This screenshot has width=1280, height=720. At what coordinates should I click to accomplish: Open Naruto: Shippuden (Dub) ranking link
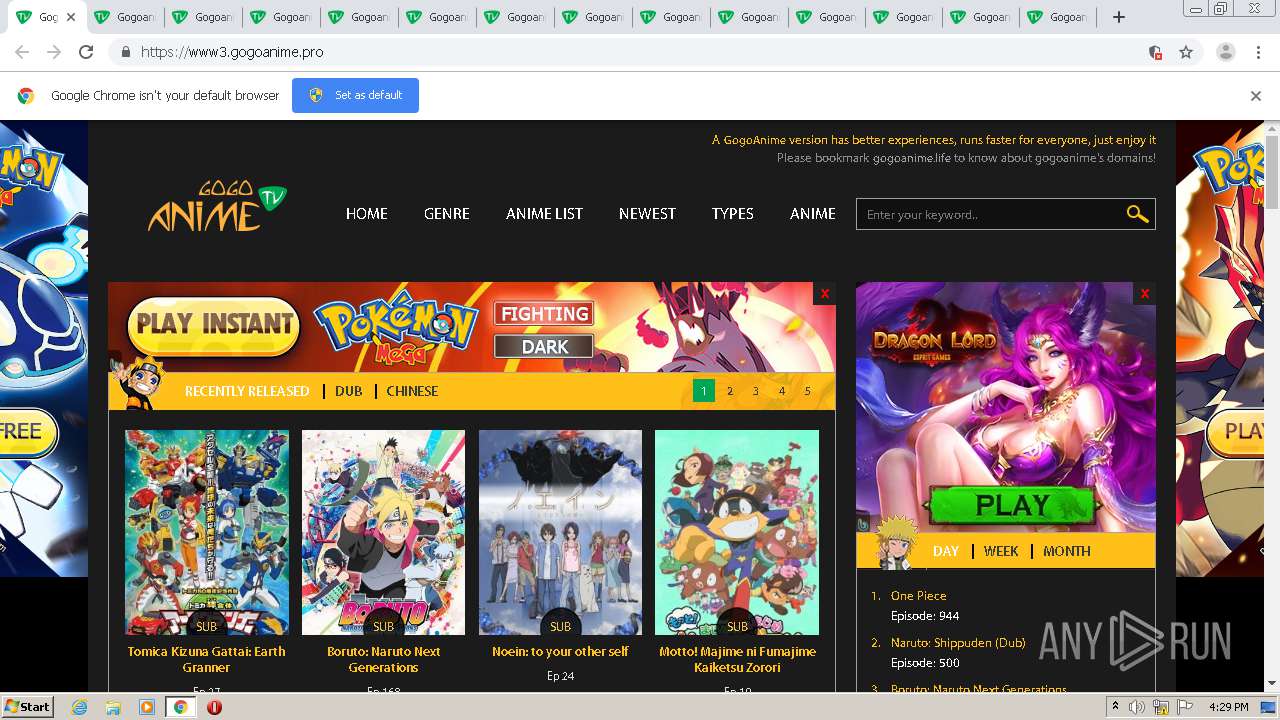click(958, 643)
